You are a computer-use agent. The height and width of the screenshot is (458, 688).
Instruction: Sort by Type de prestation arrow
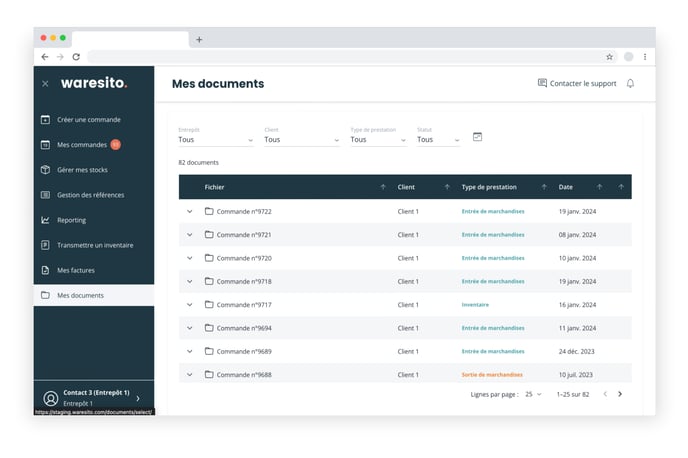pyautogui.click(x=544, y=187)
